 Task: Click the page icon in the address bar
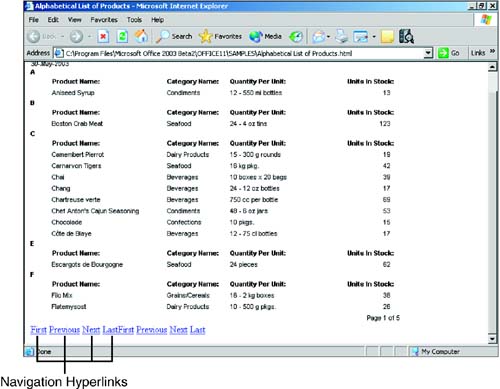[59, 53]
